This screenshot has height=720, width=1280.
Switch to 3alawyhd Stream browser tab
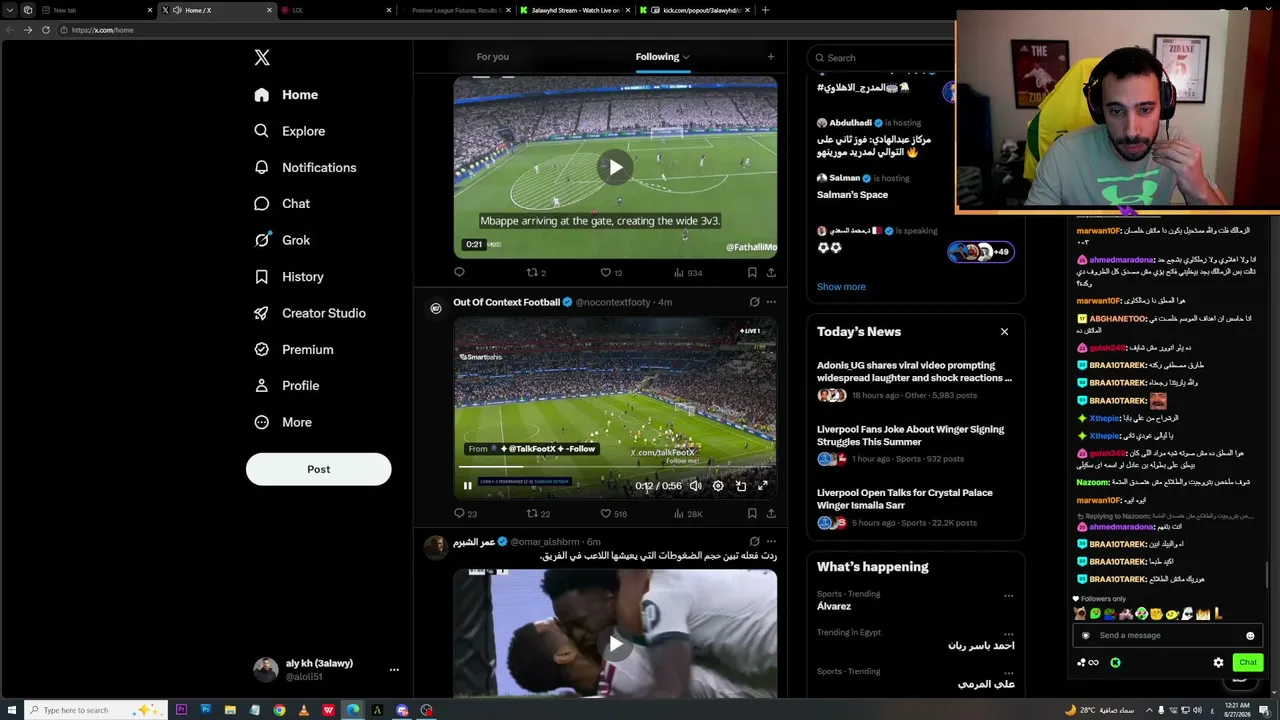coord(576,10)
